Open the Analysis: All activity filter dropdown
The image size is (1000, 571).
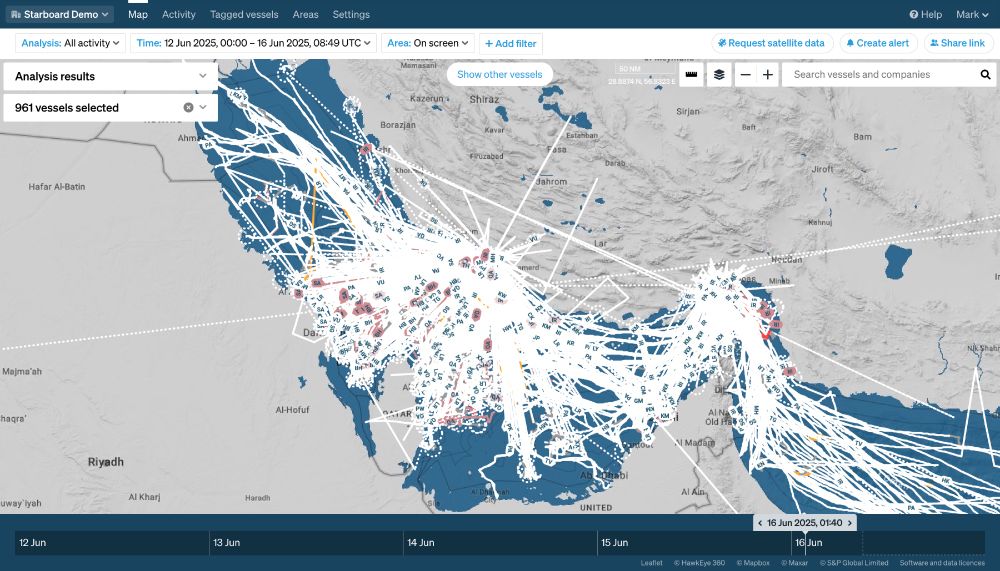[x=70, y=43]
